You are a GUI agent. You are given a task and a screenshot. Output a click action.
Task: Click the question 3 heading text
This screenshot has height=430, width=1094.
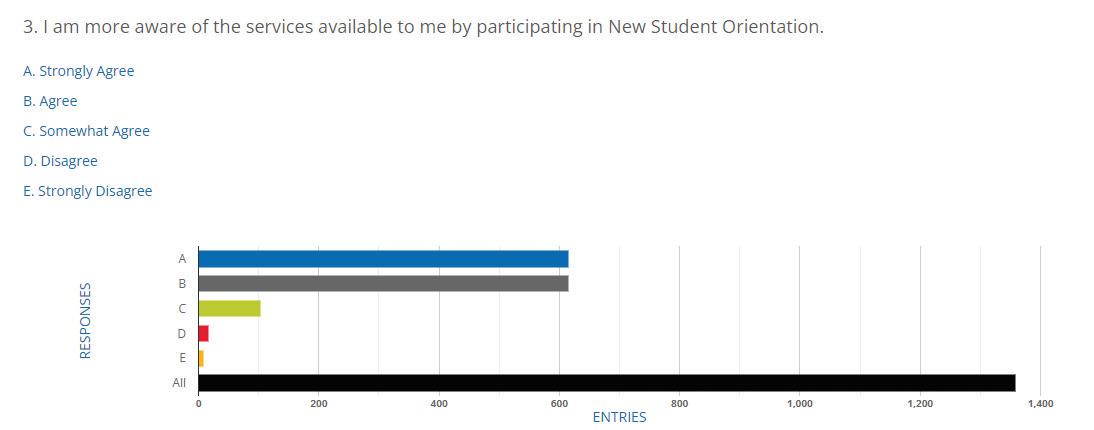(424, 28)
